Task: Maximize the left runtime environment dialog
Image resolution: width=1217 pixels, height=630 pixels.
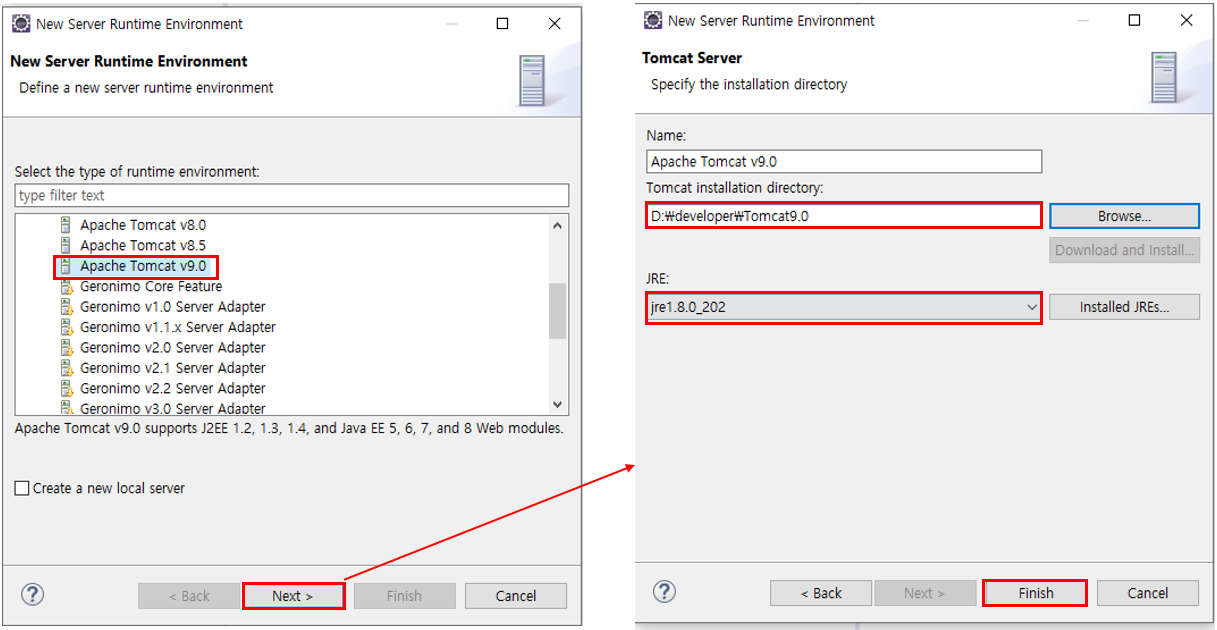Action: click(x=503, y=23)
